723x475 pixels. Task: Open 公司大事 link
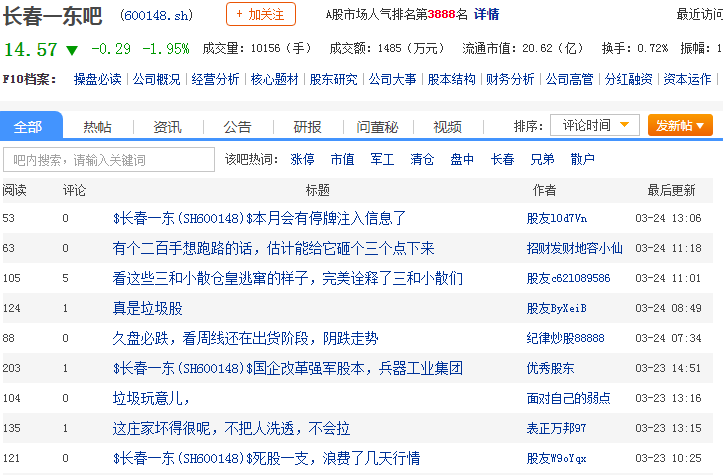click(x=392, y=79)
